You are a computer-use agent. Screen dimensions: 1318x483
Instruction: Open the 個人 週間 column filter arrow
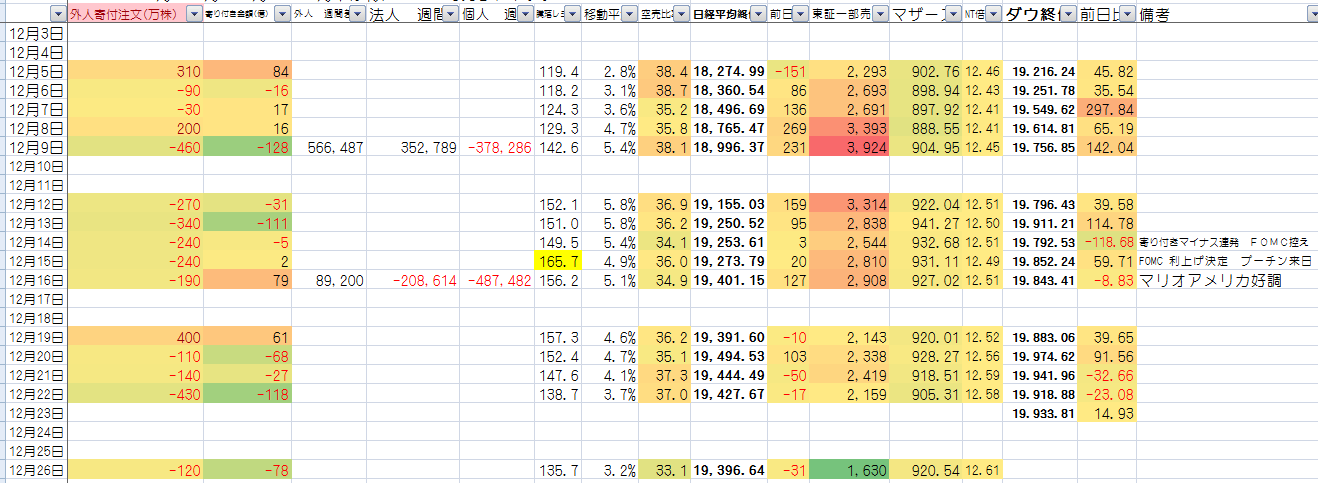(x=523, y=15)
